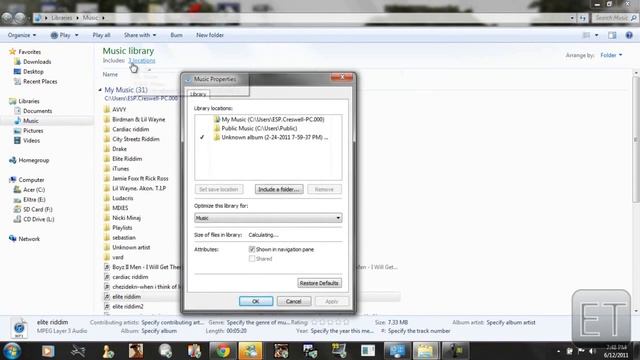Open the Documents library

[x=37, y=111]
